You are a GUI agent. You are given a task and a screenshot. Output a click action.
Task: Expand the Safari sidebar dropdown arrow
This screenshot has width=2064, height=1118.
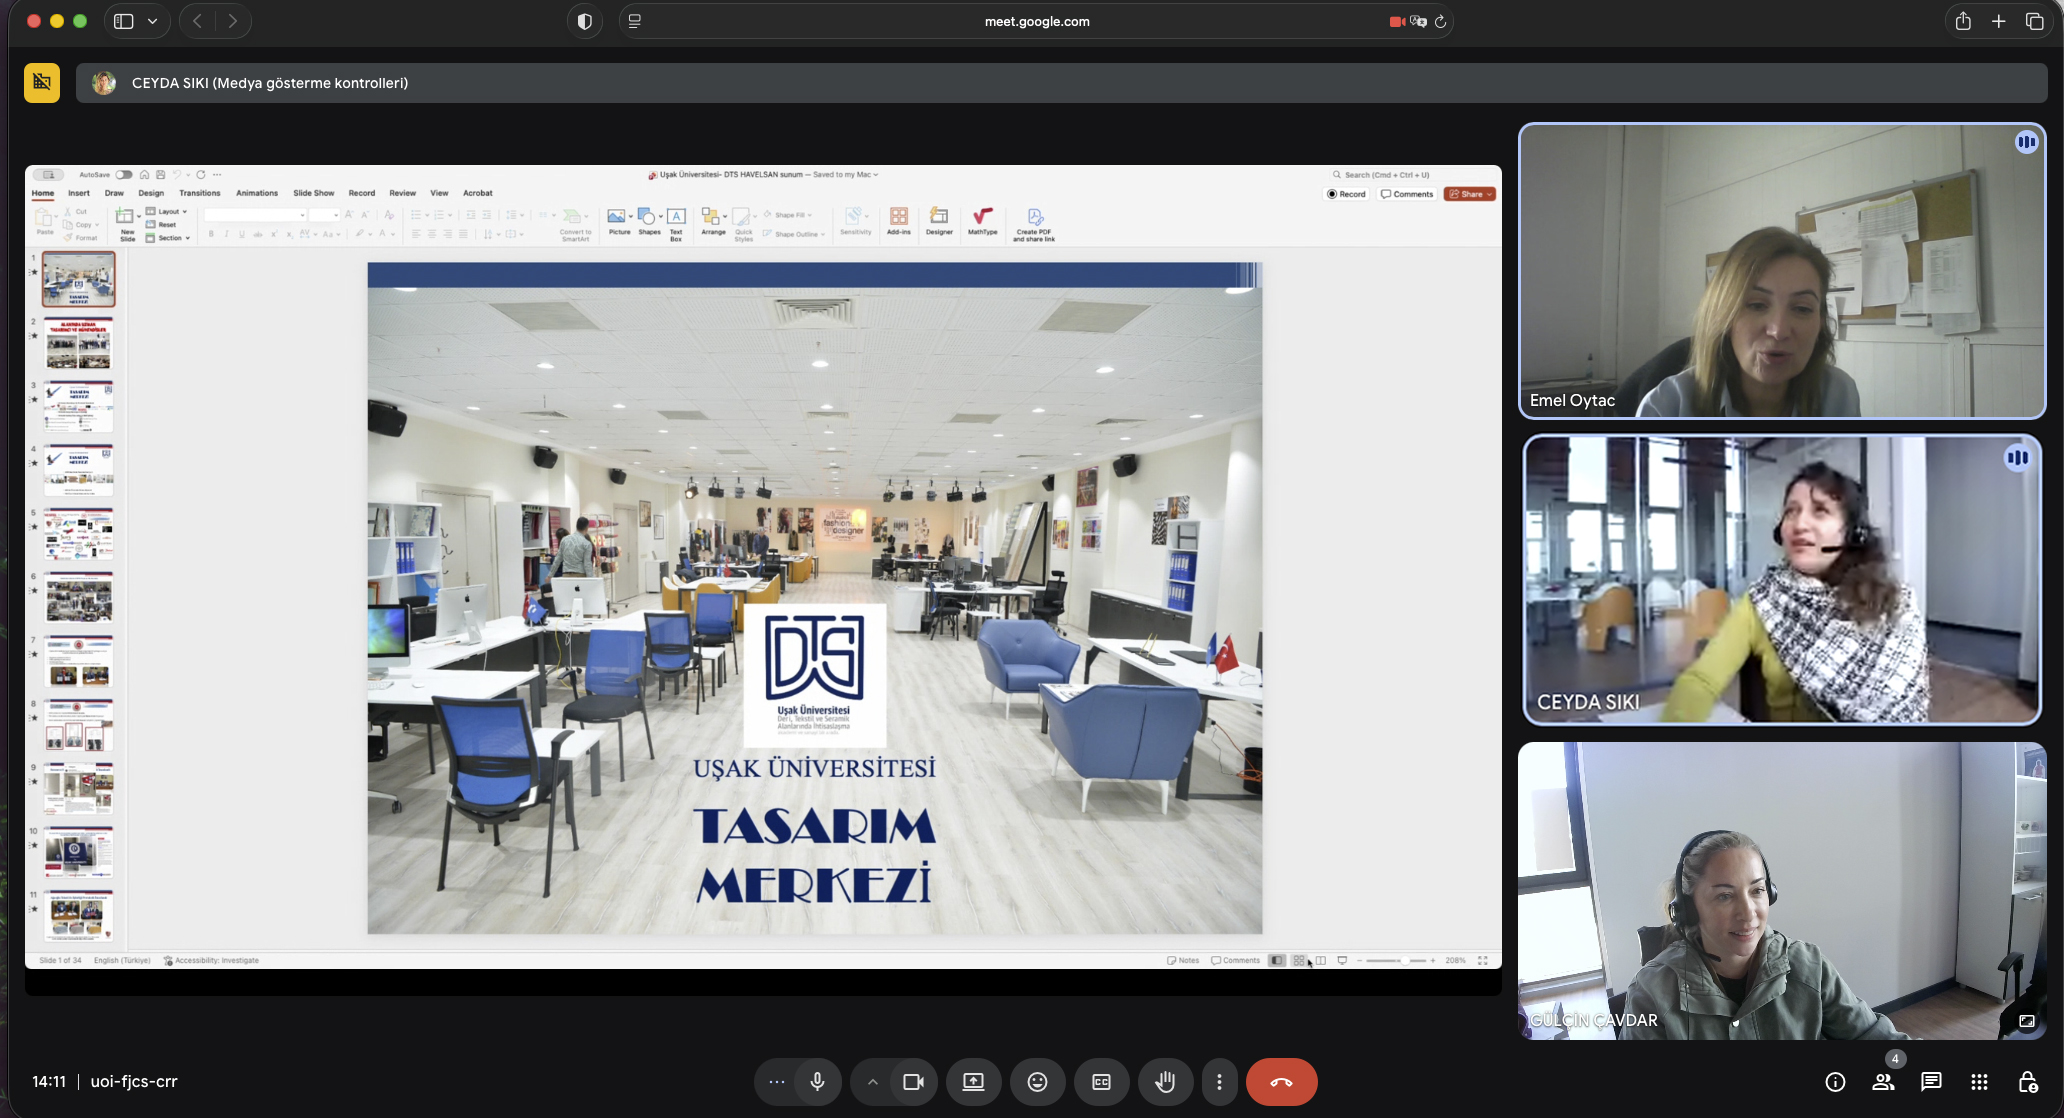tap(152, 21)
